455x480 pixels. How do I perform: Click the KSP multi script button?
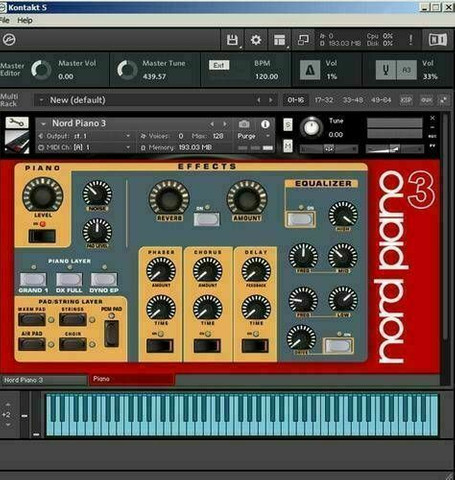[x=406, y=100]
